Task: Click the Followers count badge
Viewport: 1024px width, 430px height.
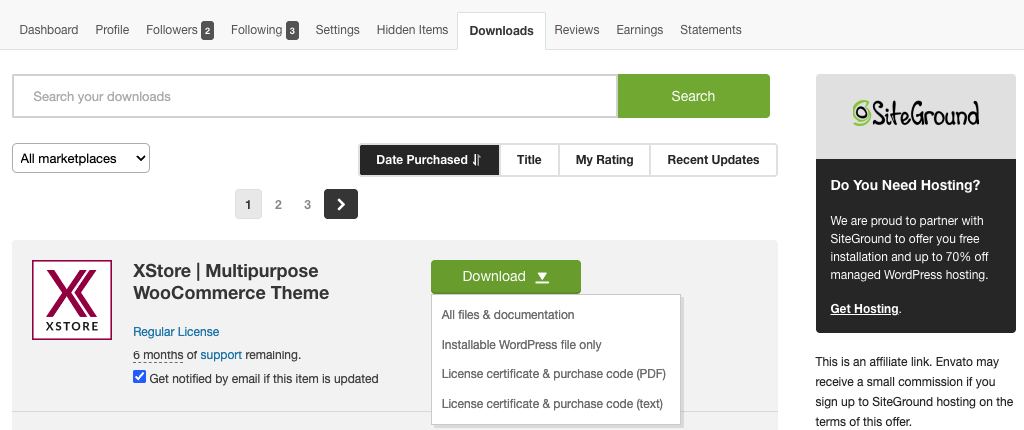Action: (x=207, y=31)
